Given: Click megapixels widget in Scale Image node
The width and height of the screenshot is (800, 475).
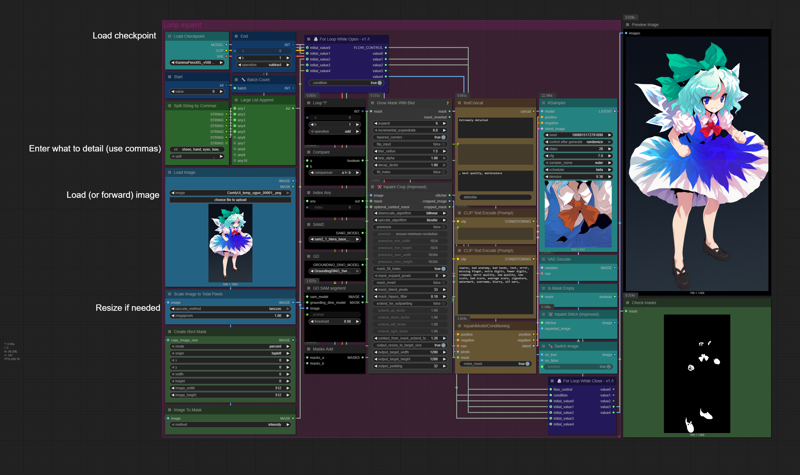Looking at the screenshot, I should tap(230, 316).
